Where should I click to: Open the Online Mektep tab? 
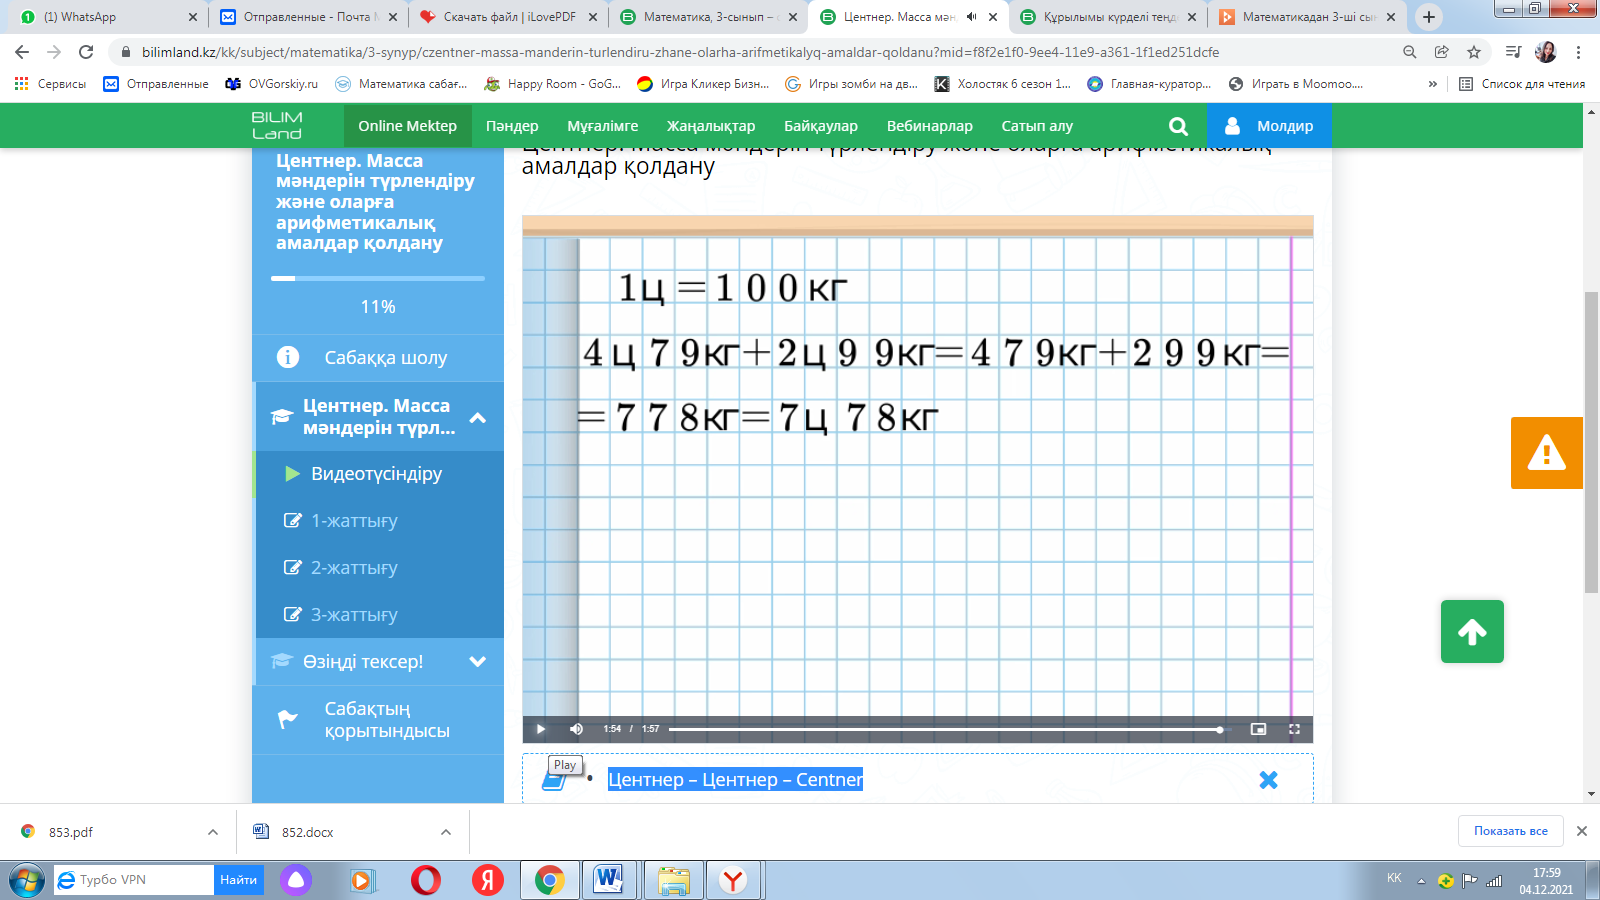[x=407, y=126]
